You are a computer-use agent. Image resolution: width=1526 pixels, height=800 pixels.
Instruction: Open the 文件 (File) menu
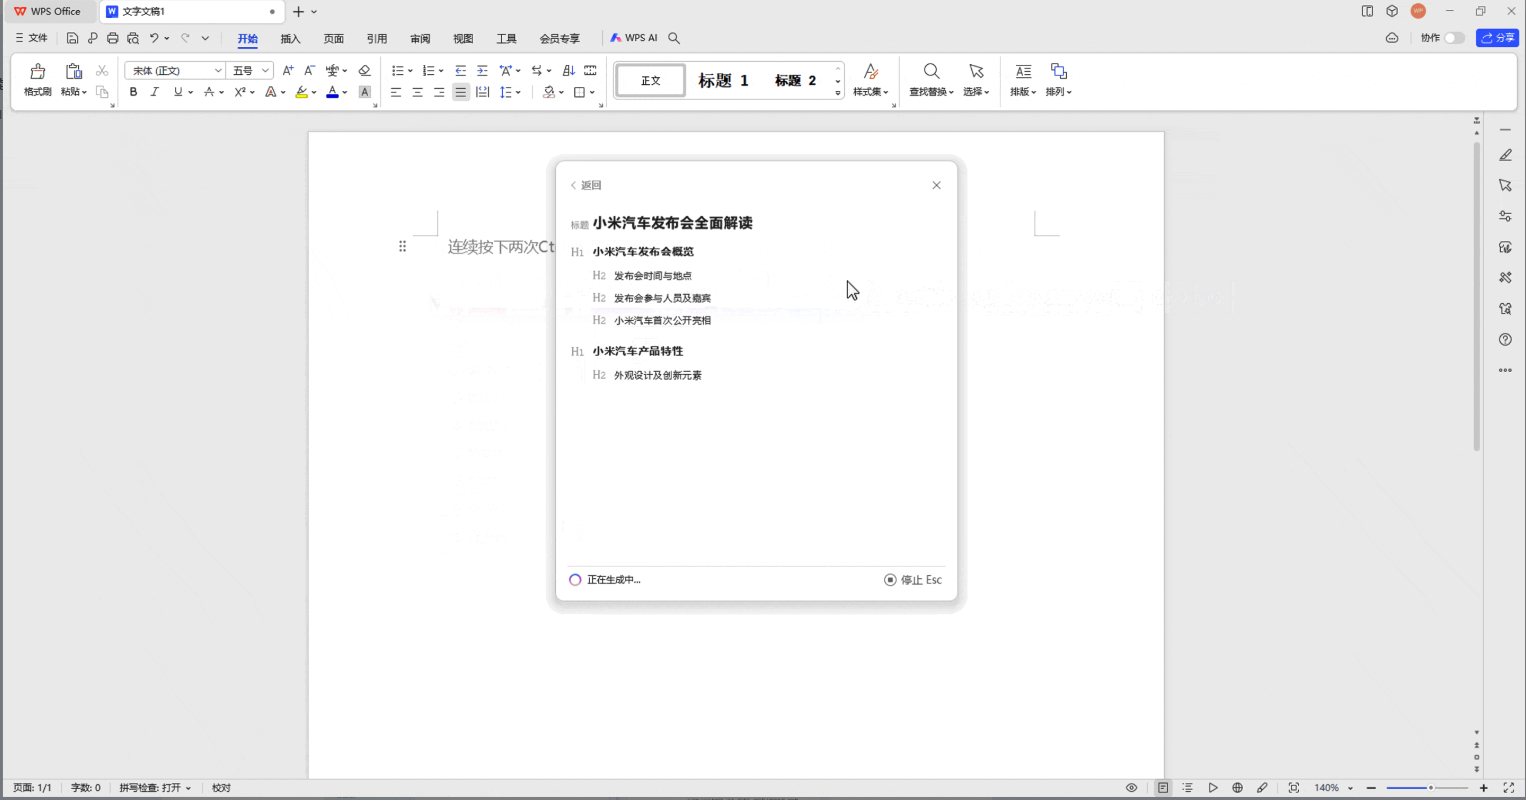32,38
